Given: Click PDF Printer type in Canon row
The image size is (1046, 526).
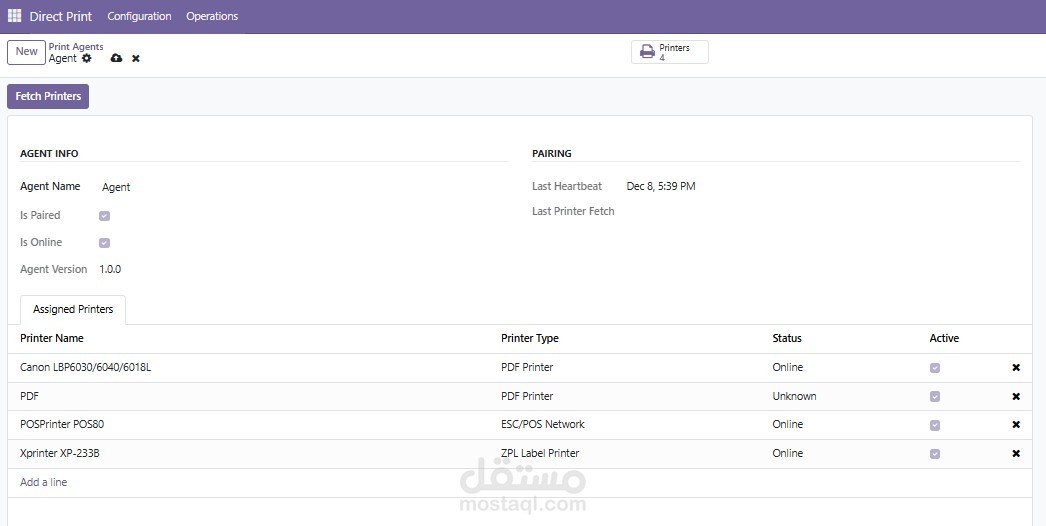Looking at the screenshot, I should point(527,367).
